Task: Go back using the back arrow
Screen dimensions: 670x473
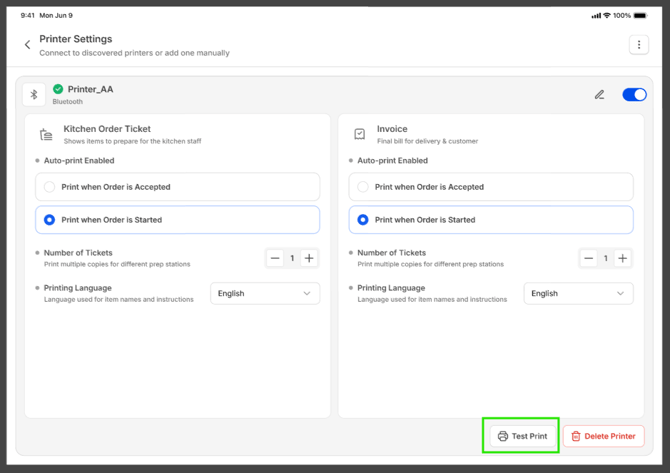Action: pyautogui.click(x=27, y=45)
